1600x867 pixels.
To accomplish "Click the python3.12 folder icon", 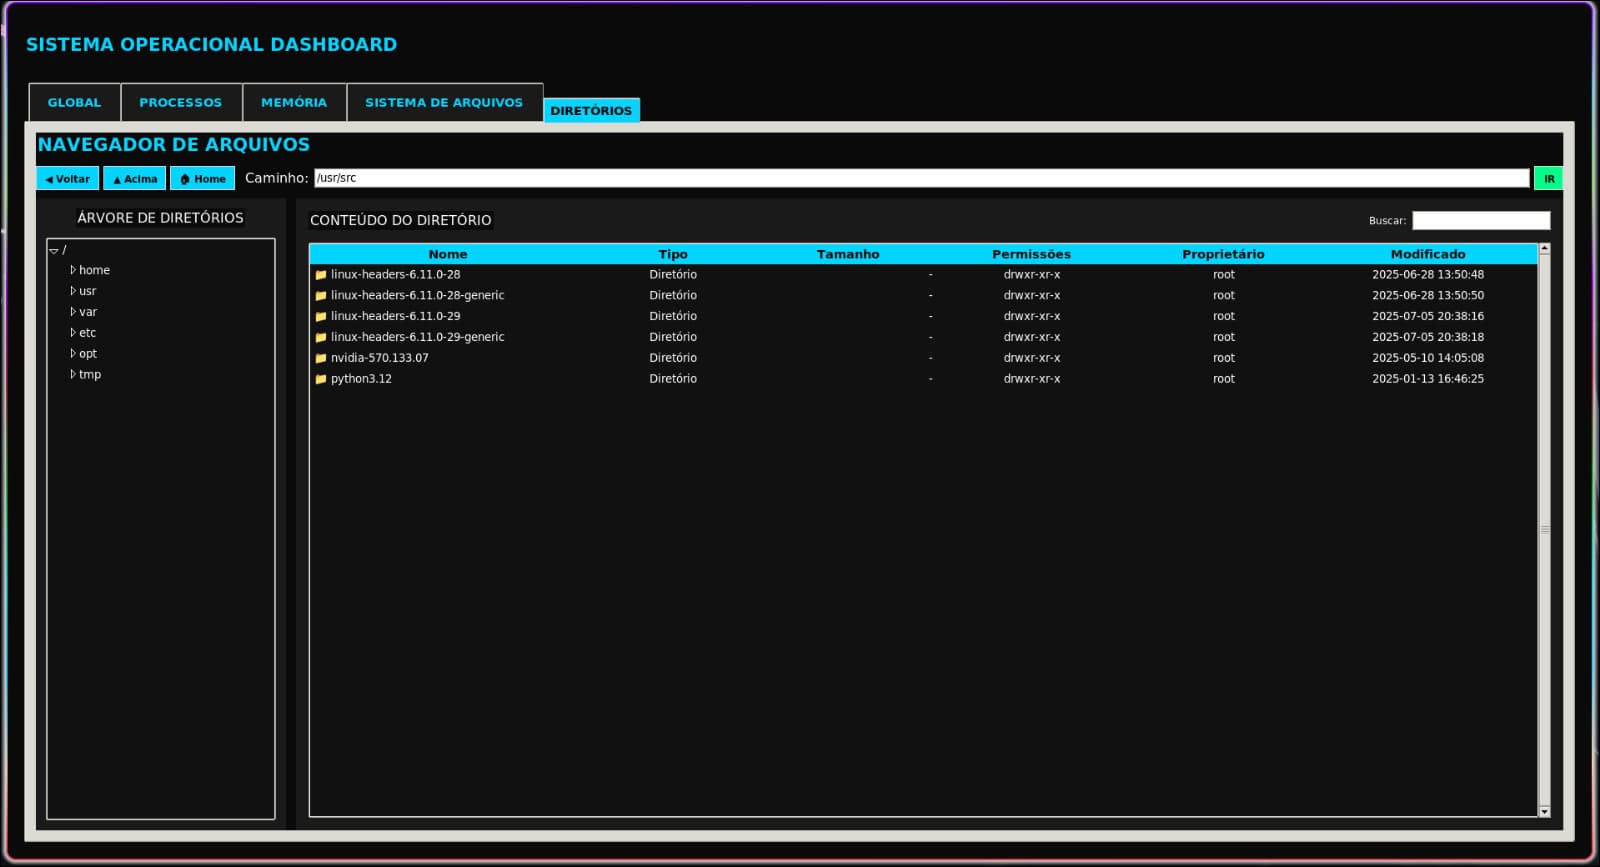I will (x=321, y=379).
